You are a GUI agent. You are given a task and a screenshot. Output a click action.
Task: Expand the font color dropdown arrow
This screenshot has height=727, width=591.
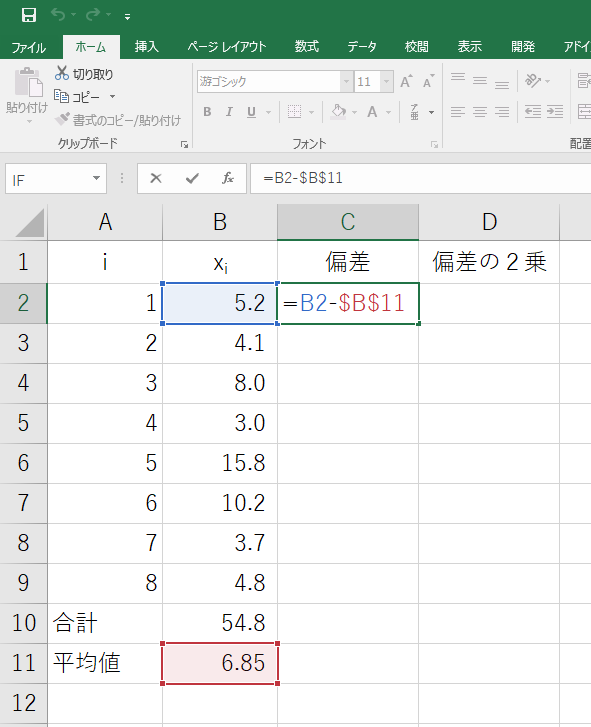pos(388,112)
